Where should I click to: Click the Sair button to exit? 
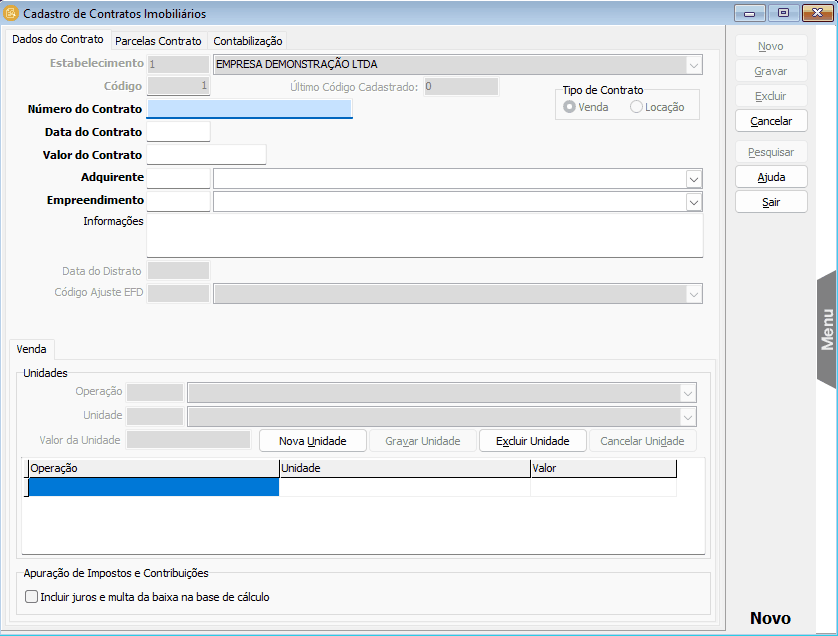771,202
